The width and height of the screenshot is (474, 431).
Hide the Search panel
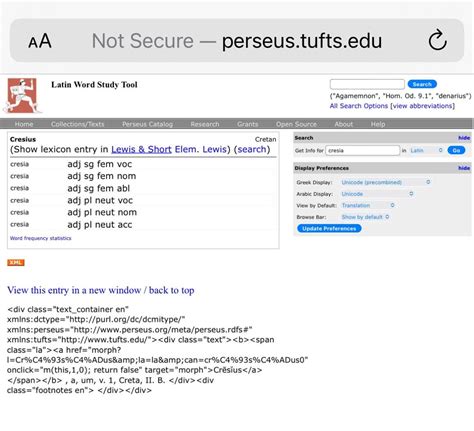click(x=464, y=138)
